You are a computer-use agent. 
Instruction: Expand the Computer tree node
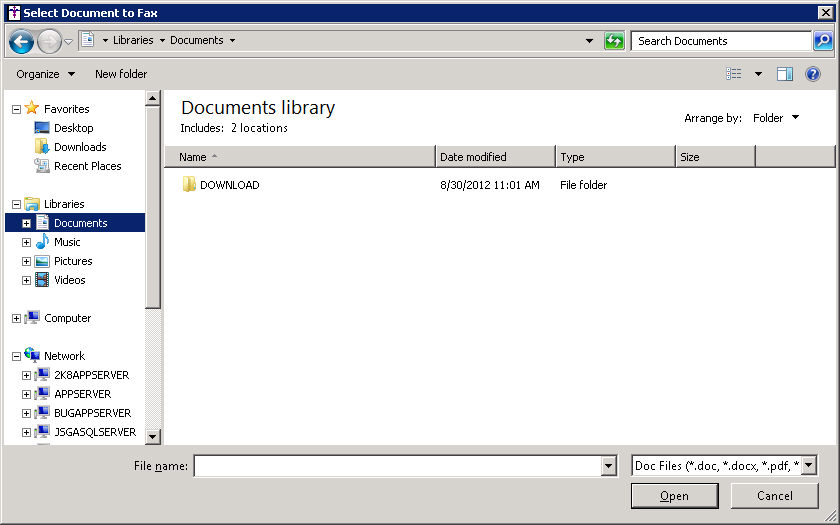pos(16,318)
